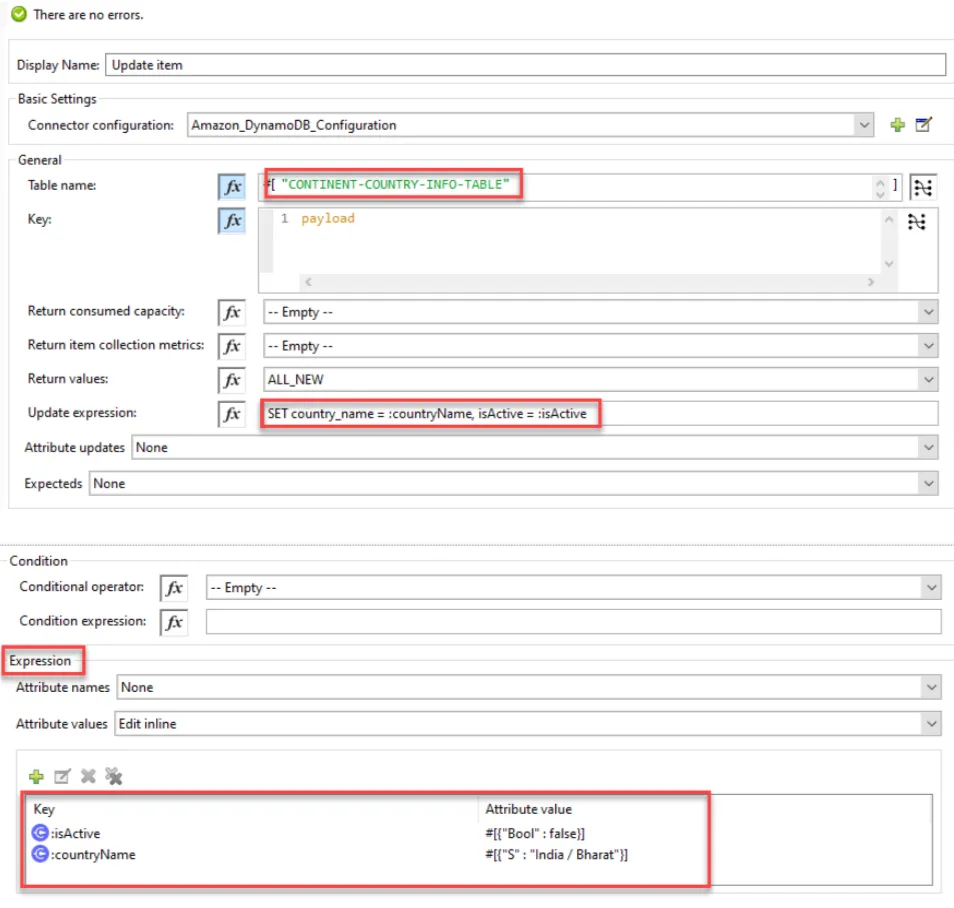Open the Connector configuration dropdown
Screen dimensions: 954x908
tap(864, 125)
